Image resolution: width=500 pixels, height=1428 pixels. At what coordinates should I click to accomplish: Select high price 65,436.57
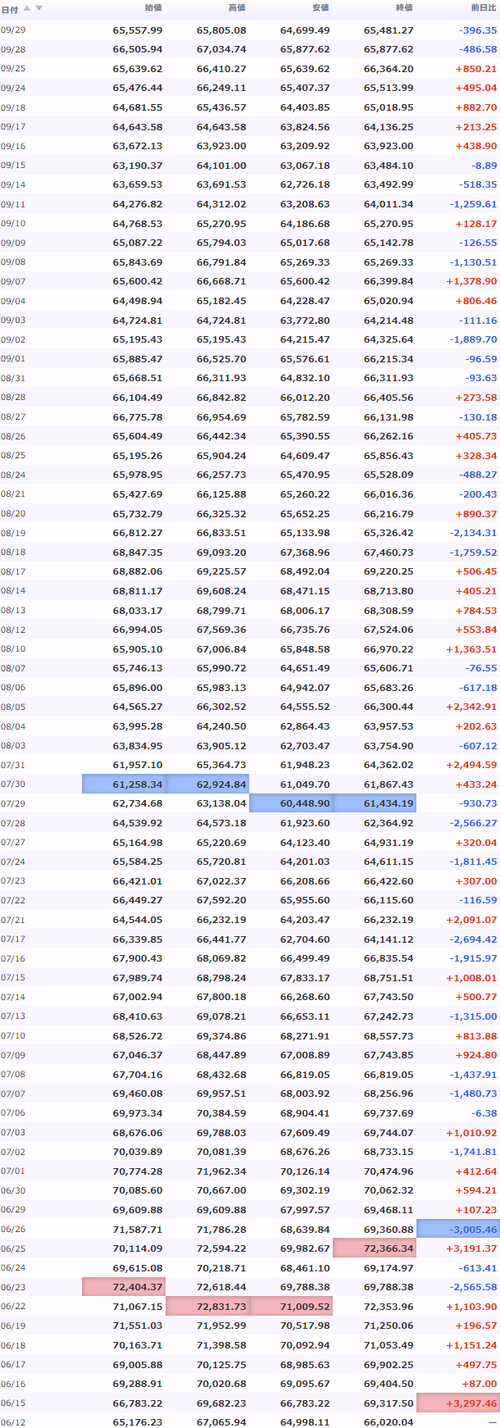(221, 107)
